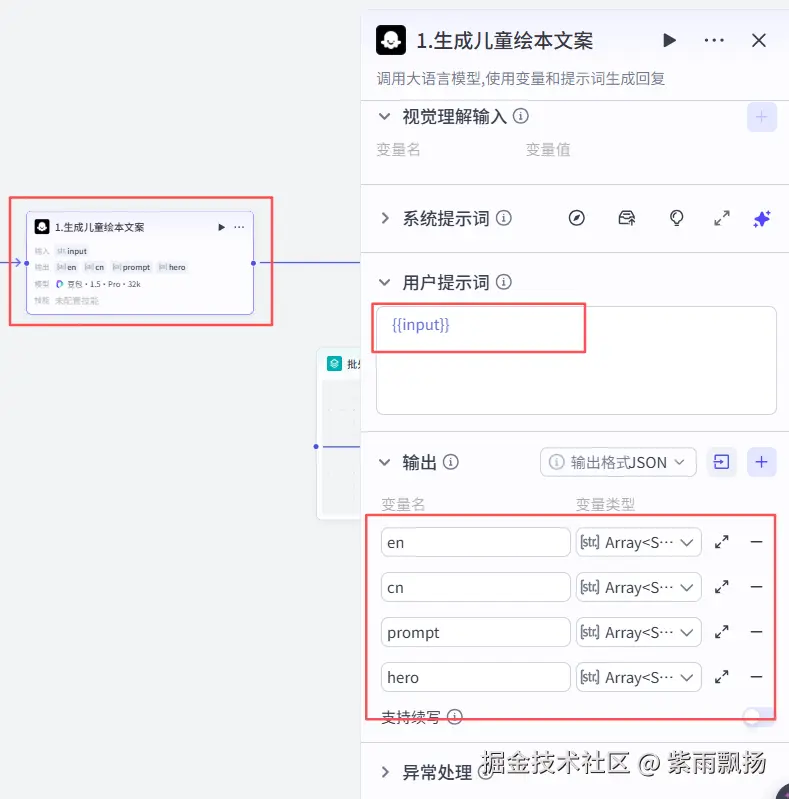Expand the system prompt editor to full view
789x799 pixels.
coord(721,218)
